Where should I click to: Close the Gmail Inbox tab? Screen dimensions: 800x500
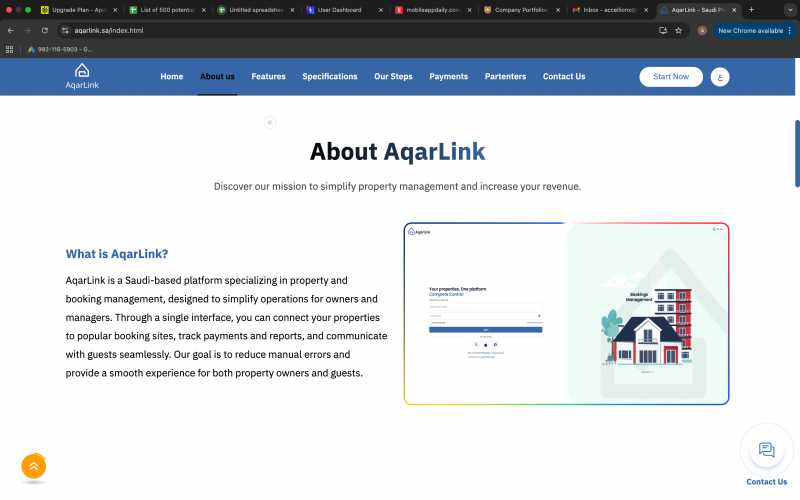pyautogui.click(x=646, y=10)
